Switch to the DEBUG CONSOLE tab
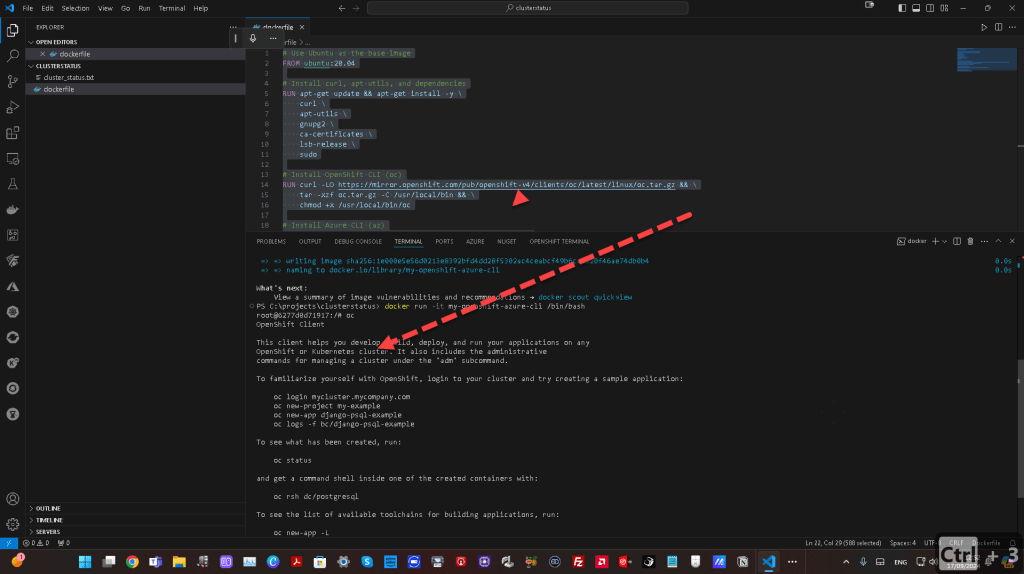 (x=358, y=242)
